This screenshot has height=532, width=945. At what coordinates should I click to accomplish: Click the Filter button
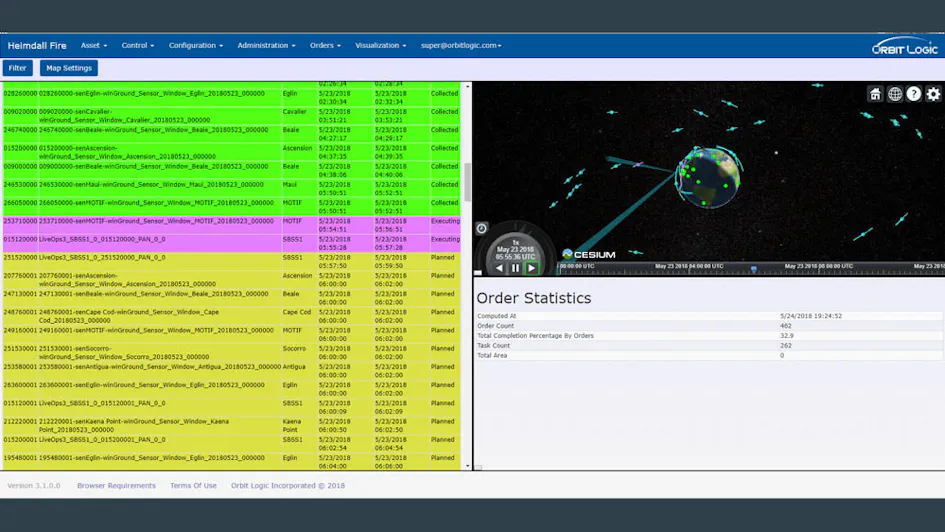point(17,68)
